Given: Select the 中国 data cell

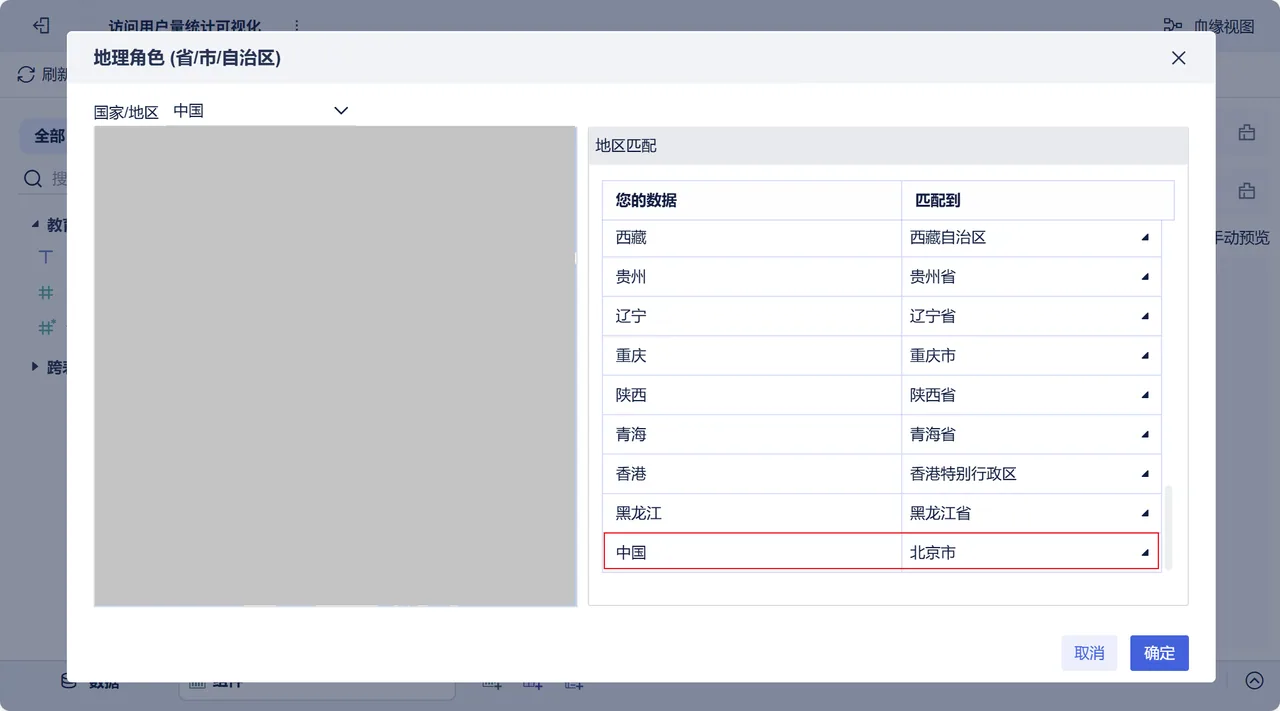Looking at the screenshot, I should (752, 552).
